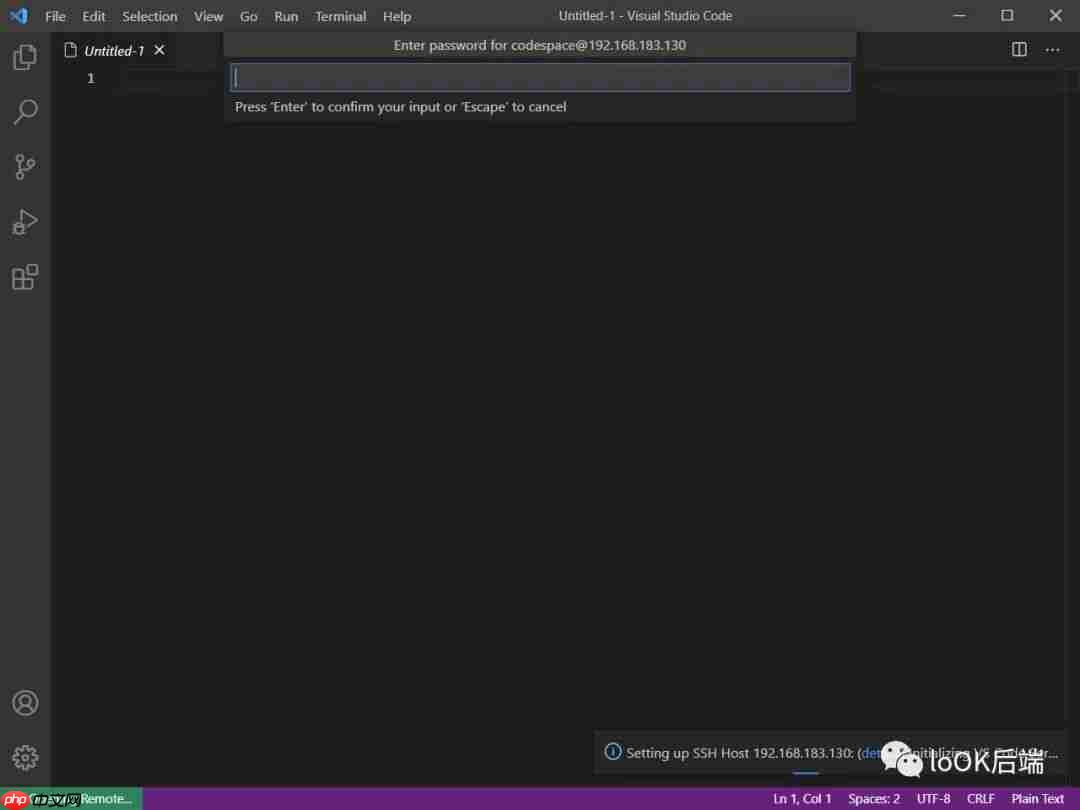Click the Split Editor icon
Image resolution: width=1080 pixels, height=810 pixels.
[1018, 48]
